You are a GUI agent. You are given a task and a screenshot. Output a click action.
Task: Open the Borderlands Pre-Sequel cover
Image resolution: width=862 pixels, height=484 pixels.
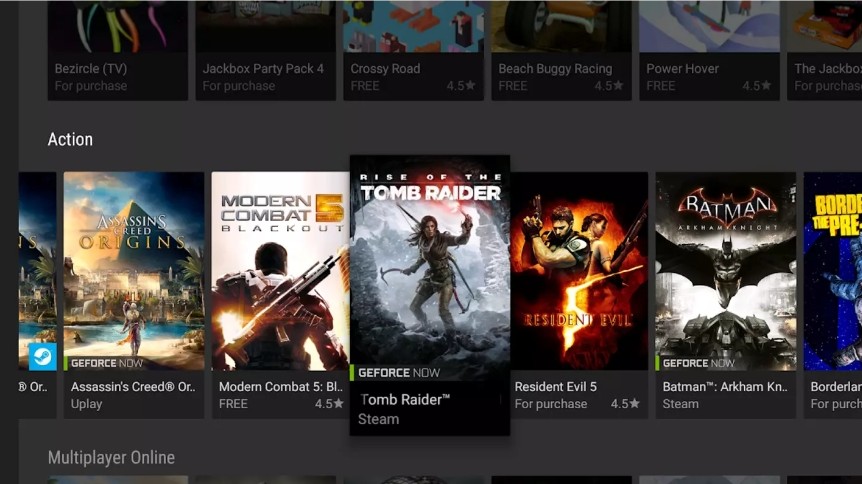click(833, 271)
